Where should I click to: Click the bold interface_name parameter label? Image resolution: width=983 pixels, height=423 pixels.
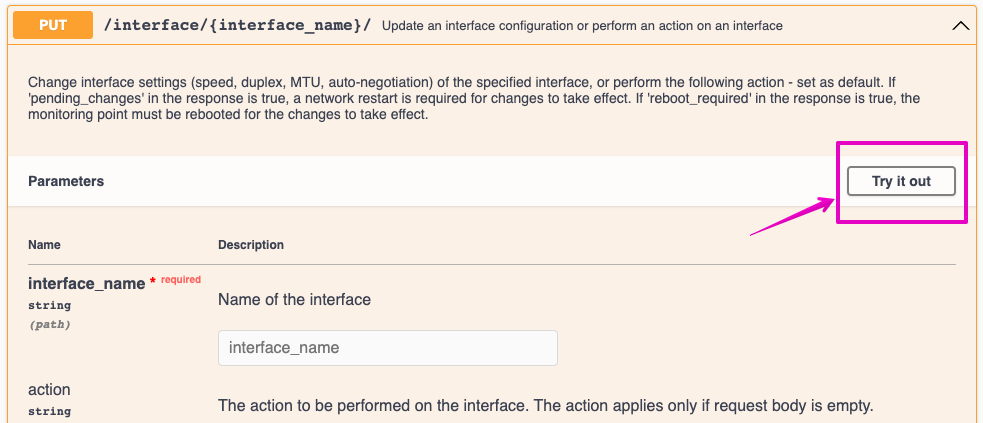[86, 284]
